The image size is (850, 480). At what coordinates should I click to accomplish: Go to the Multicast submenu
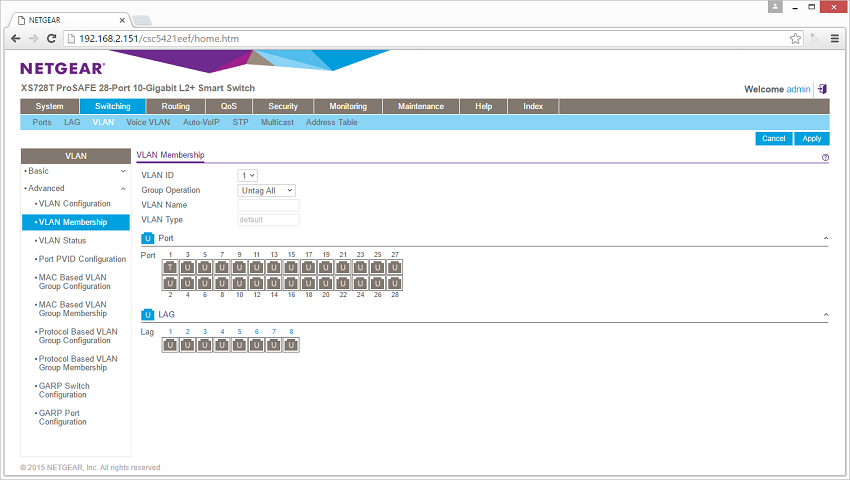tap(277, 123)
